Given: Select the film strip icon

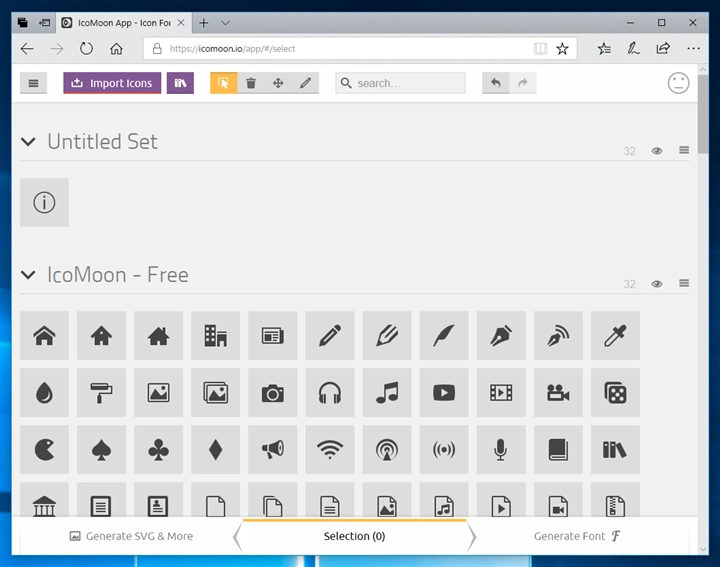Looking at the screenshot, I should 501,393.
